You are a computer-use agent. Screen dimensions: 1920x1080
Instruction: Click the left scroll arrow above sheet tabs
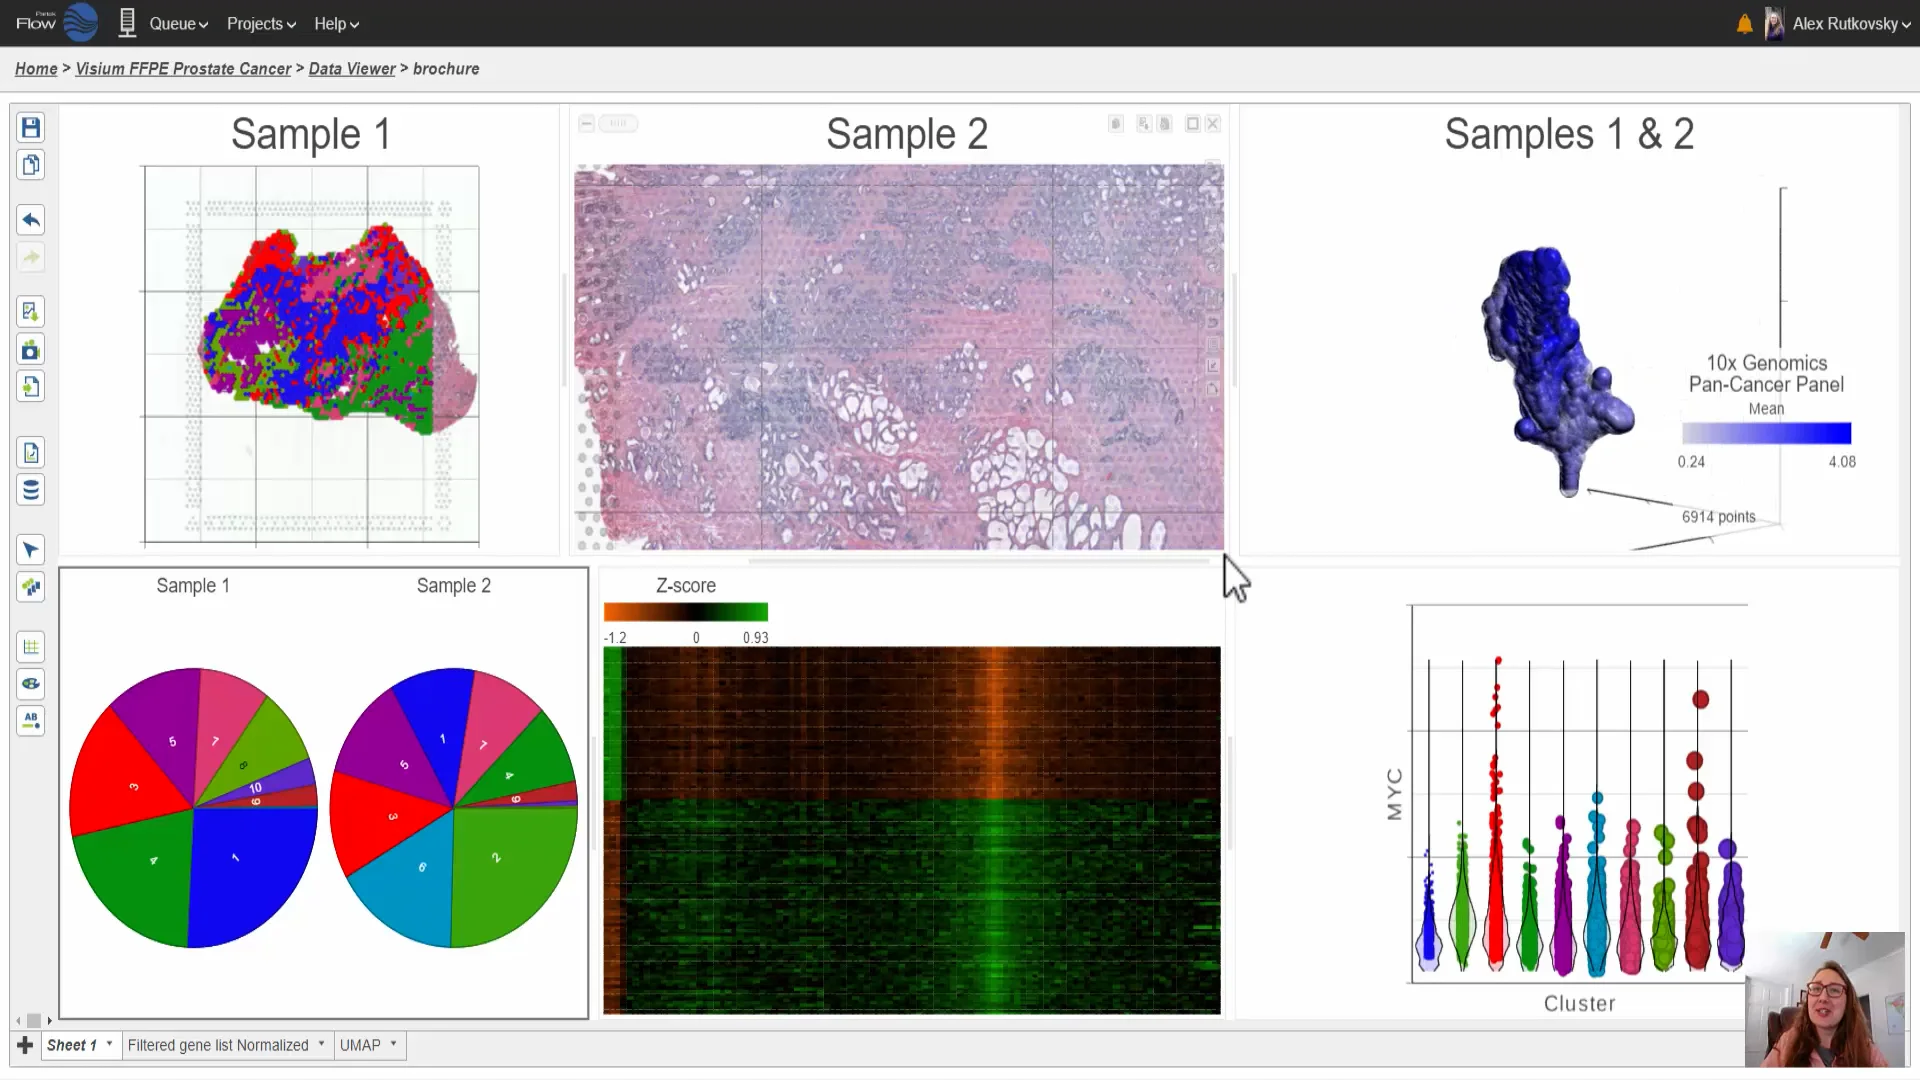pos(18,1021)
